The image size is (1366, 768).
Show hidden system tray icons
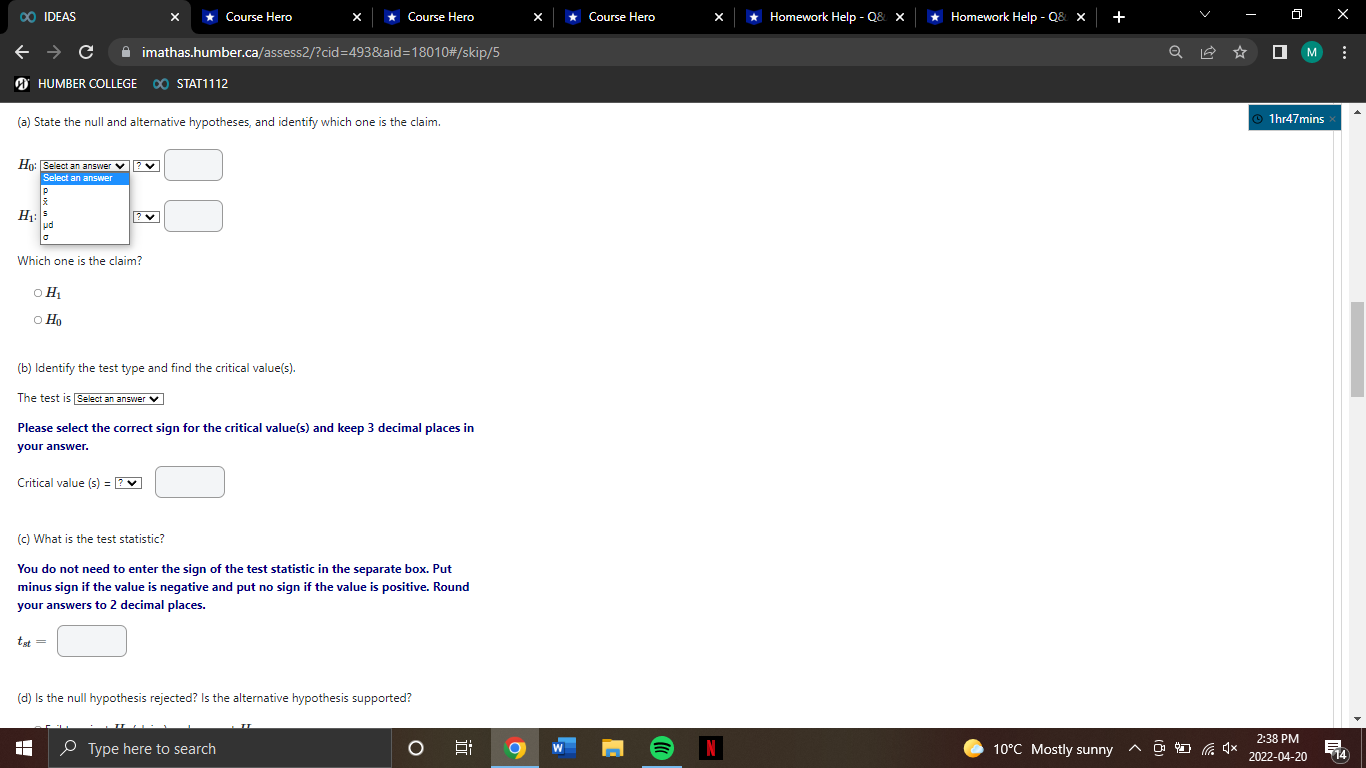tap(1134, 749)
